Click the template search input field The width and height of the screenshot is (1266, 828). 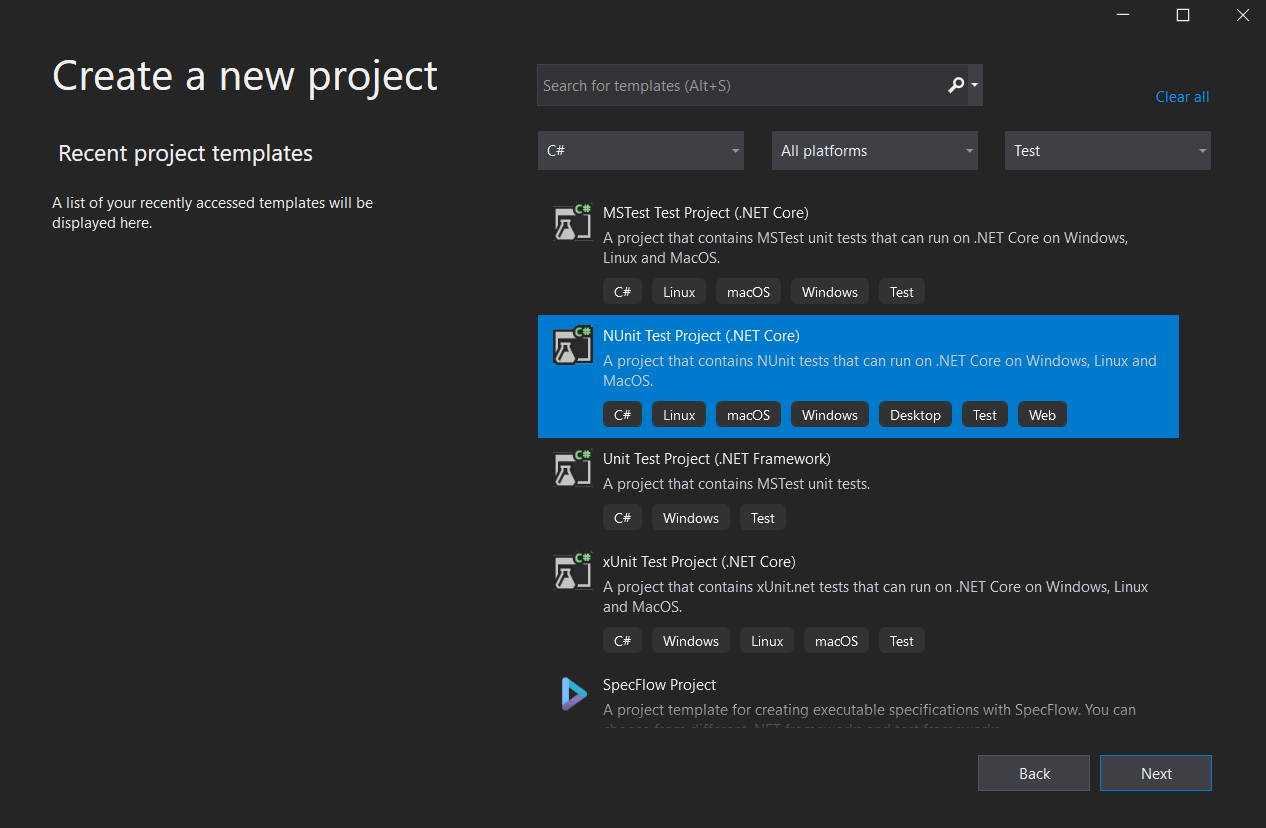pos(740,85)
